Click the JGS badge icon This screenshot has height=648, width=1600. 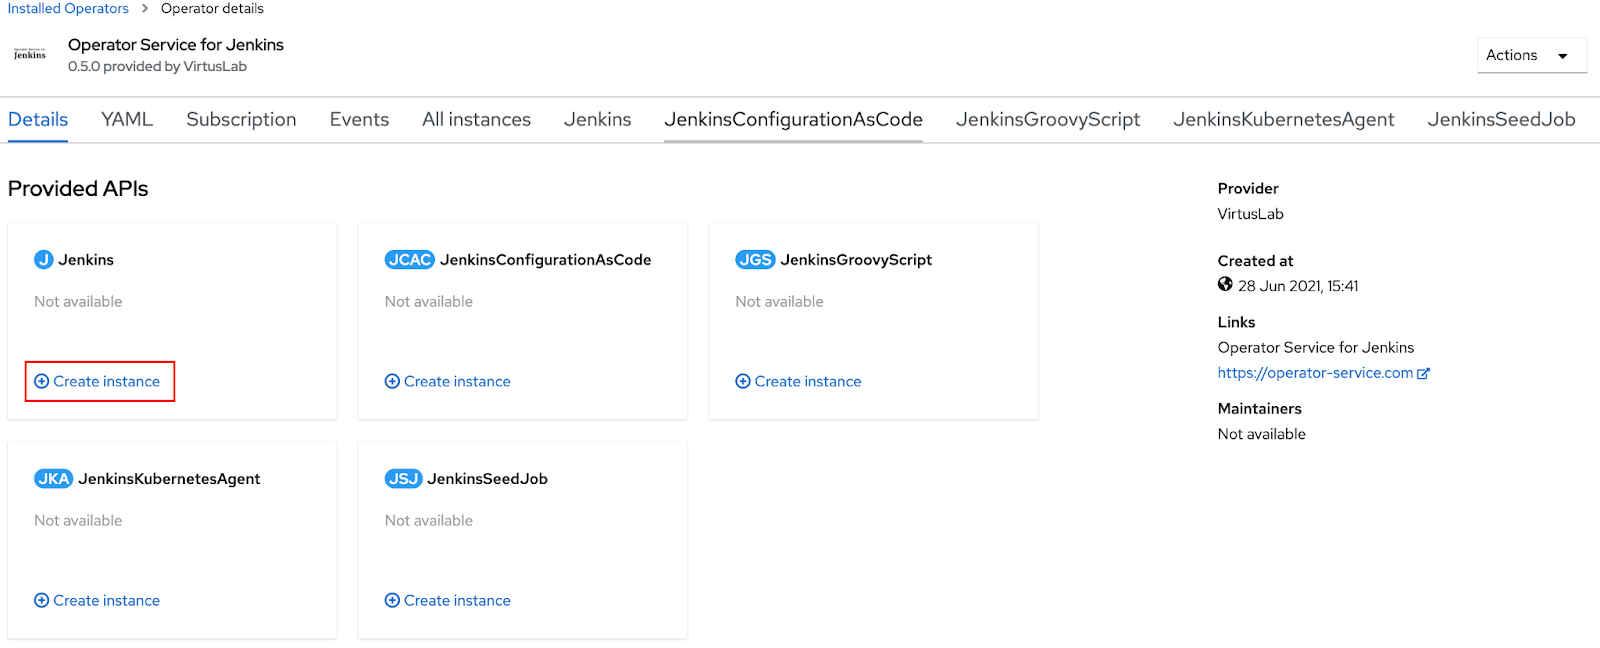pos(755,260)
